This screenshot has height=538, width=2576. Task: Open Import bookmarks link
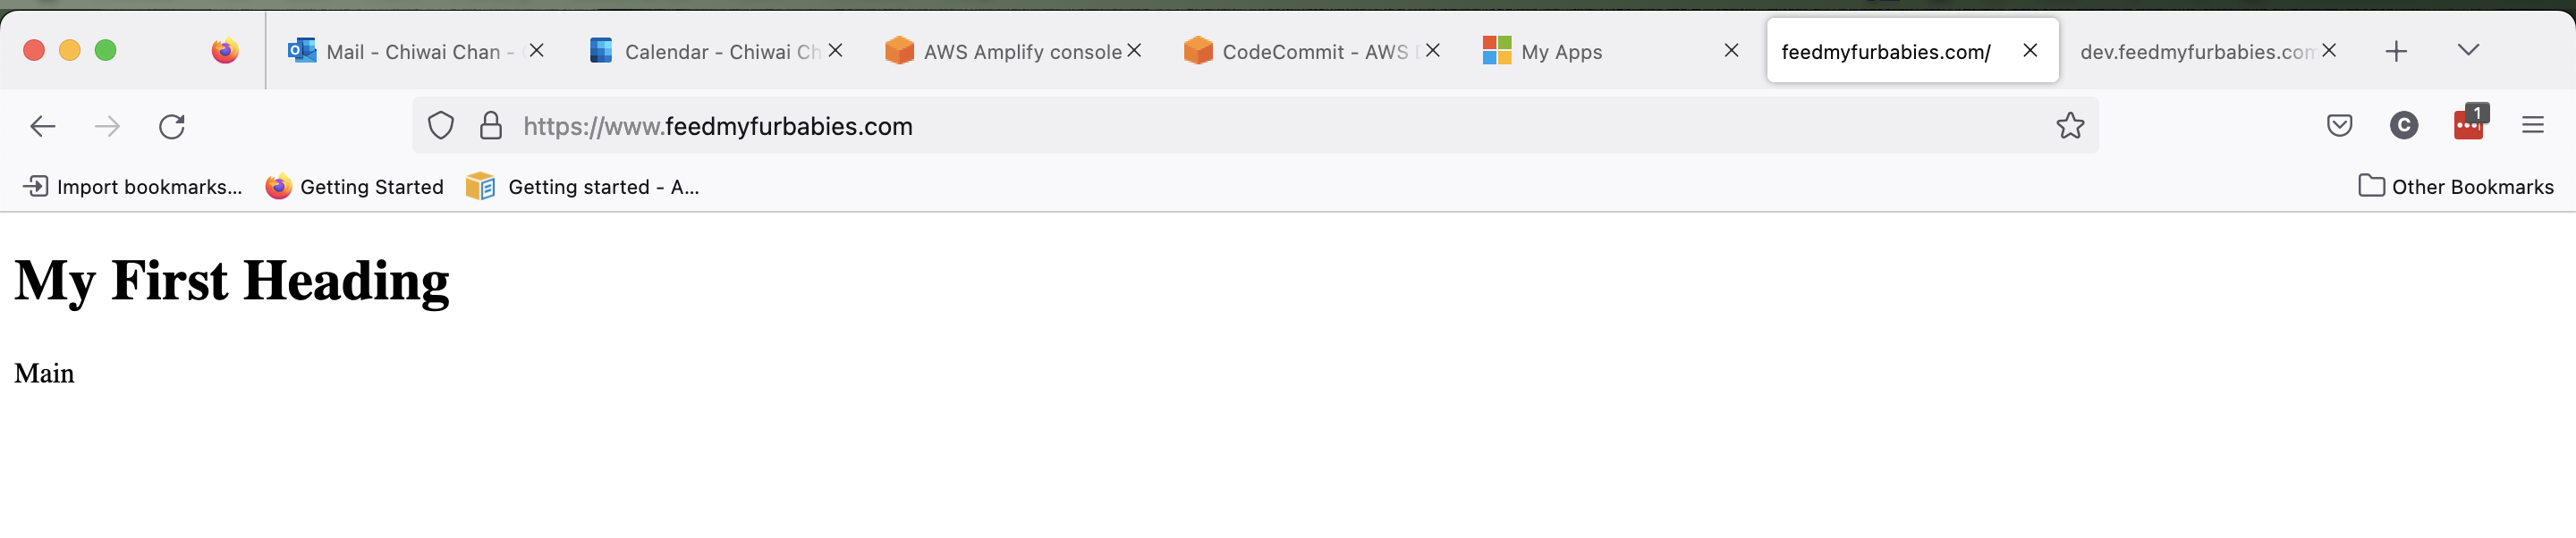click(x=132, y=187)
